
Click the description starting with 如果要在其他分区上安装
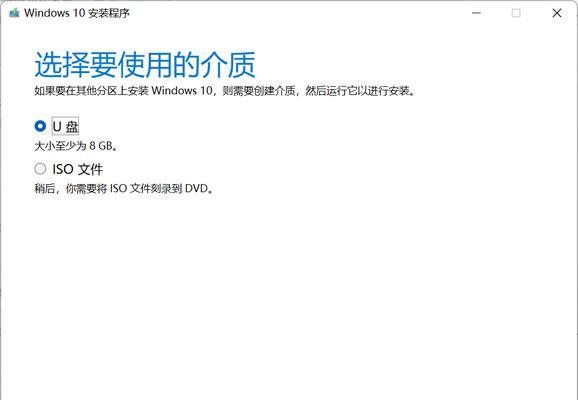tap(225, 91)
